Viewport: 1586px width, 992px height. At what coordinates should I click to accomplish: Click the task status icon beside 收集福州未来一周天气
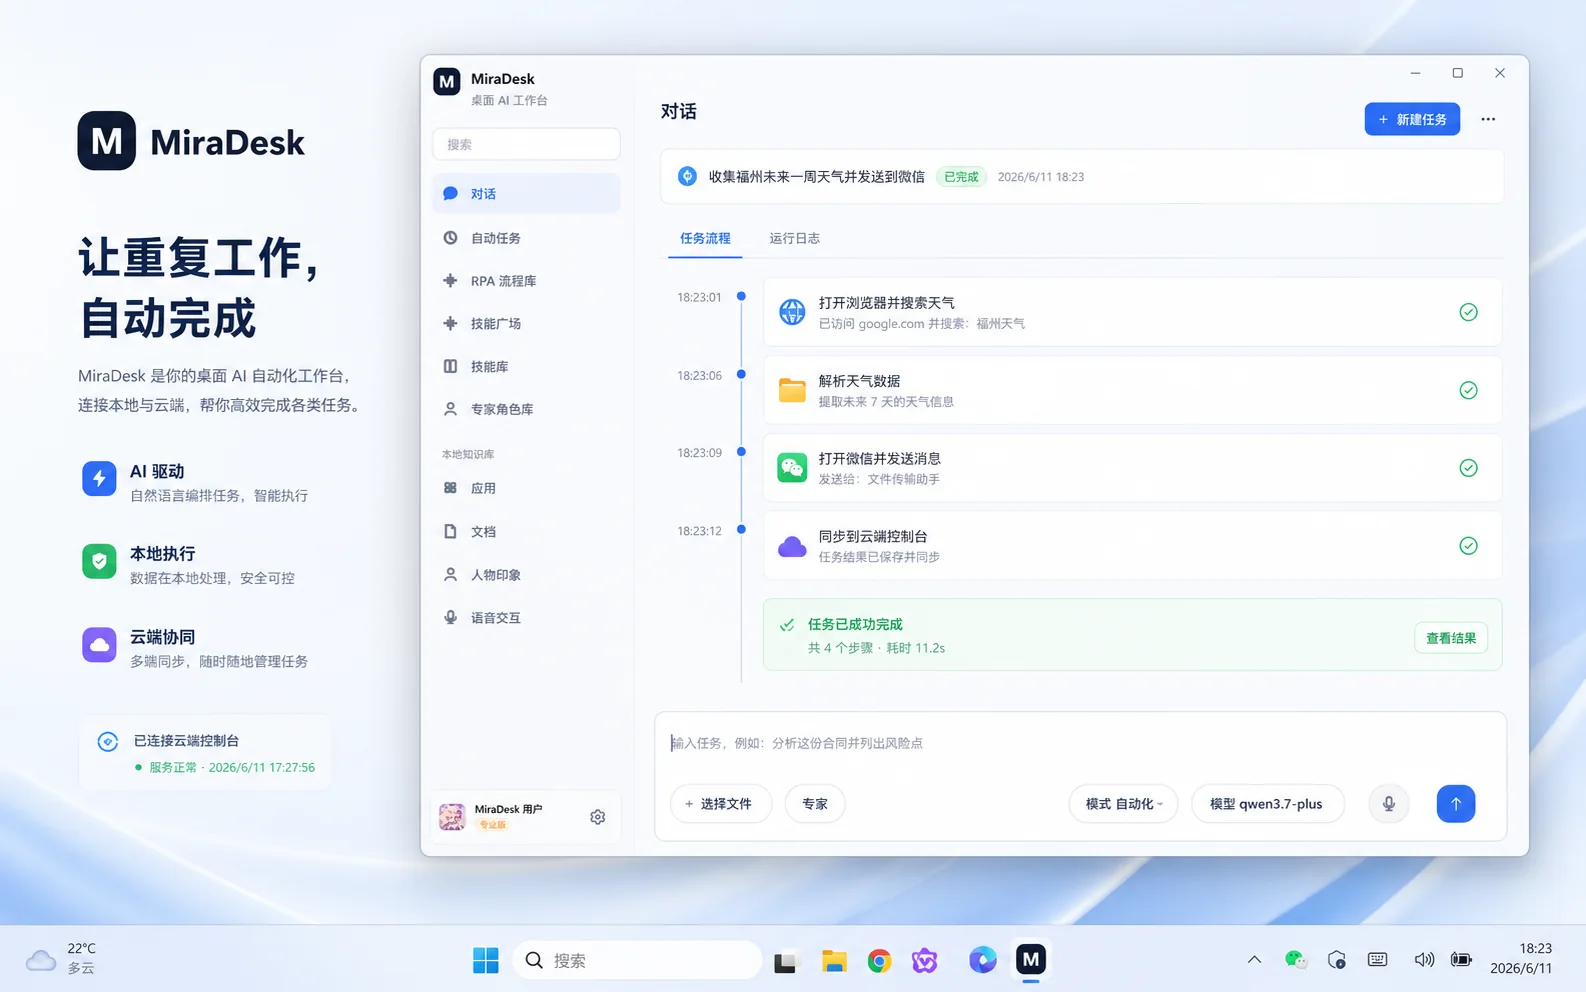[687, 176]
